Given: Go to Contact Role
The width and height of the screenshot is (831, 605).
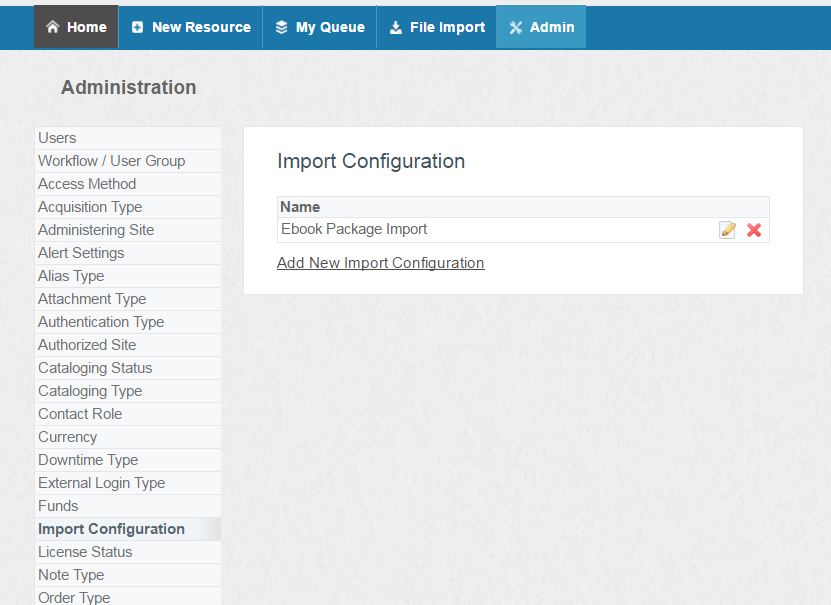Looking at the screenshot, I should click(x=128, y=414).
